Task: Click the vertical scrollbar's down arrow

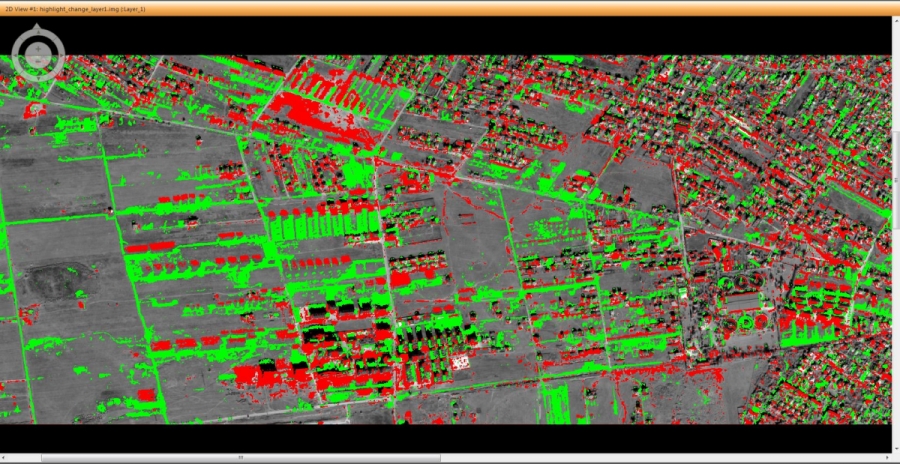Action: pyautogui.click(x=897, y=448)
